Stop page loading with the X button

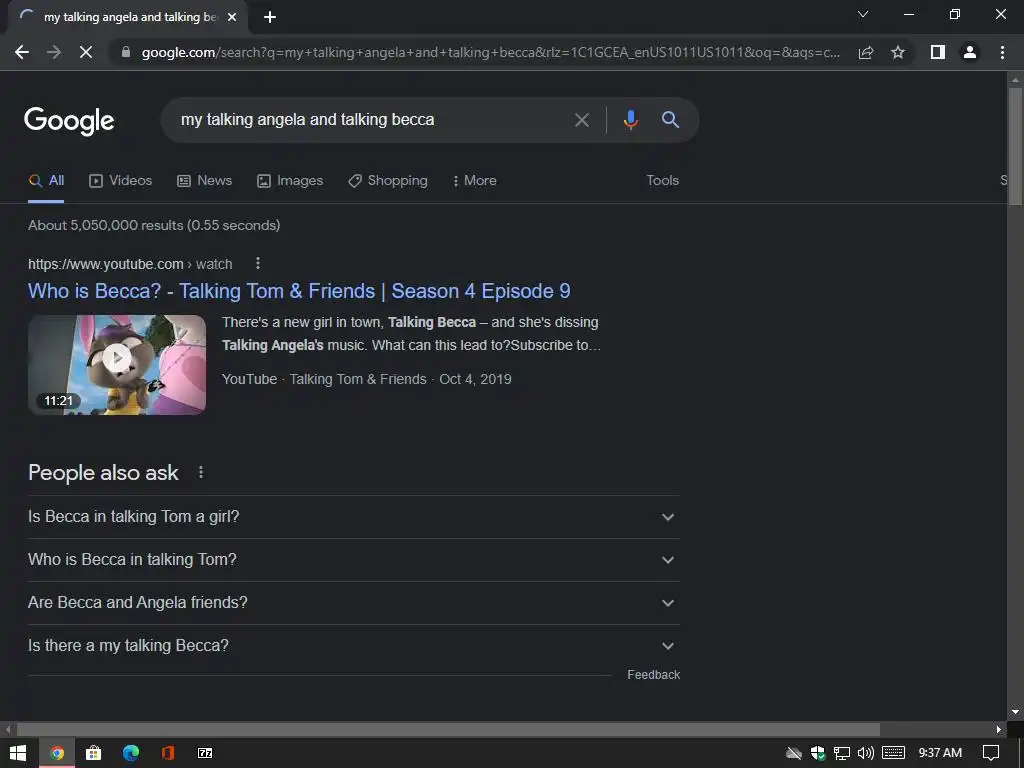coord(86,52)
